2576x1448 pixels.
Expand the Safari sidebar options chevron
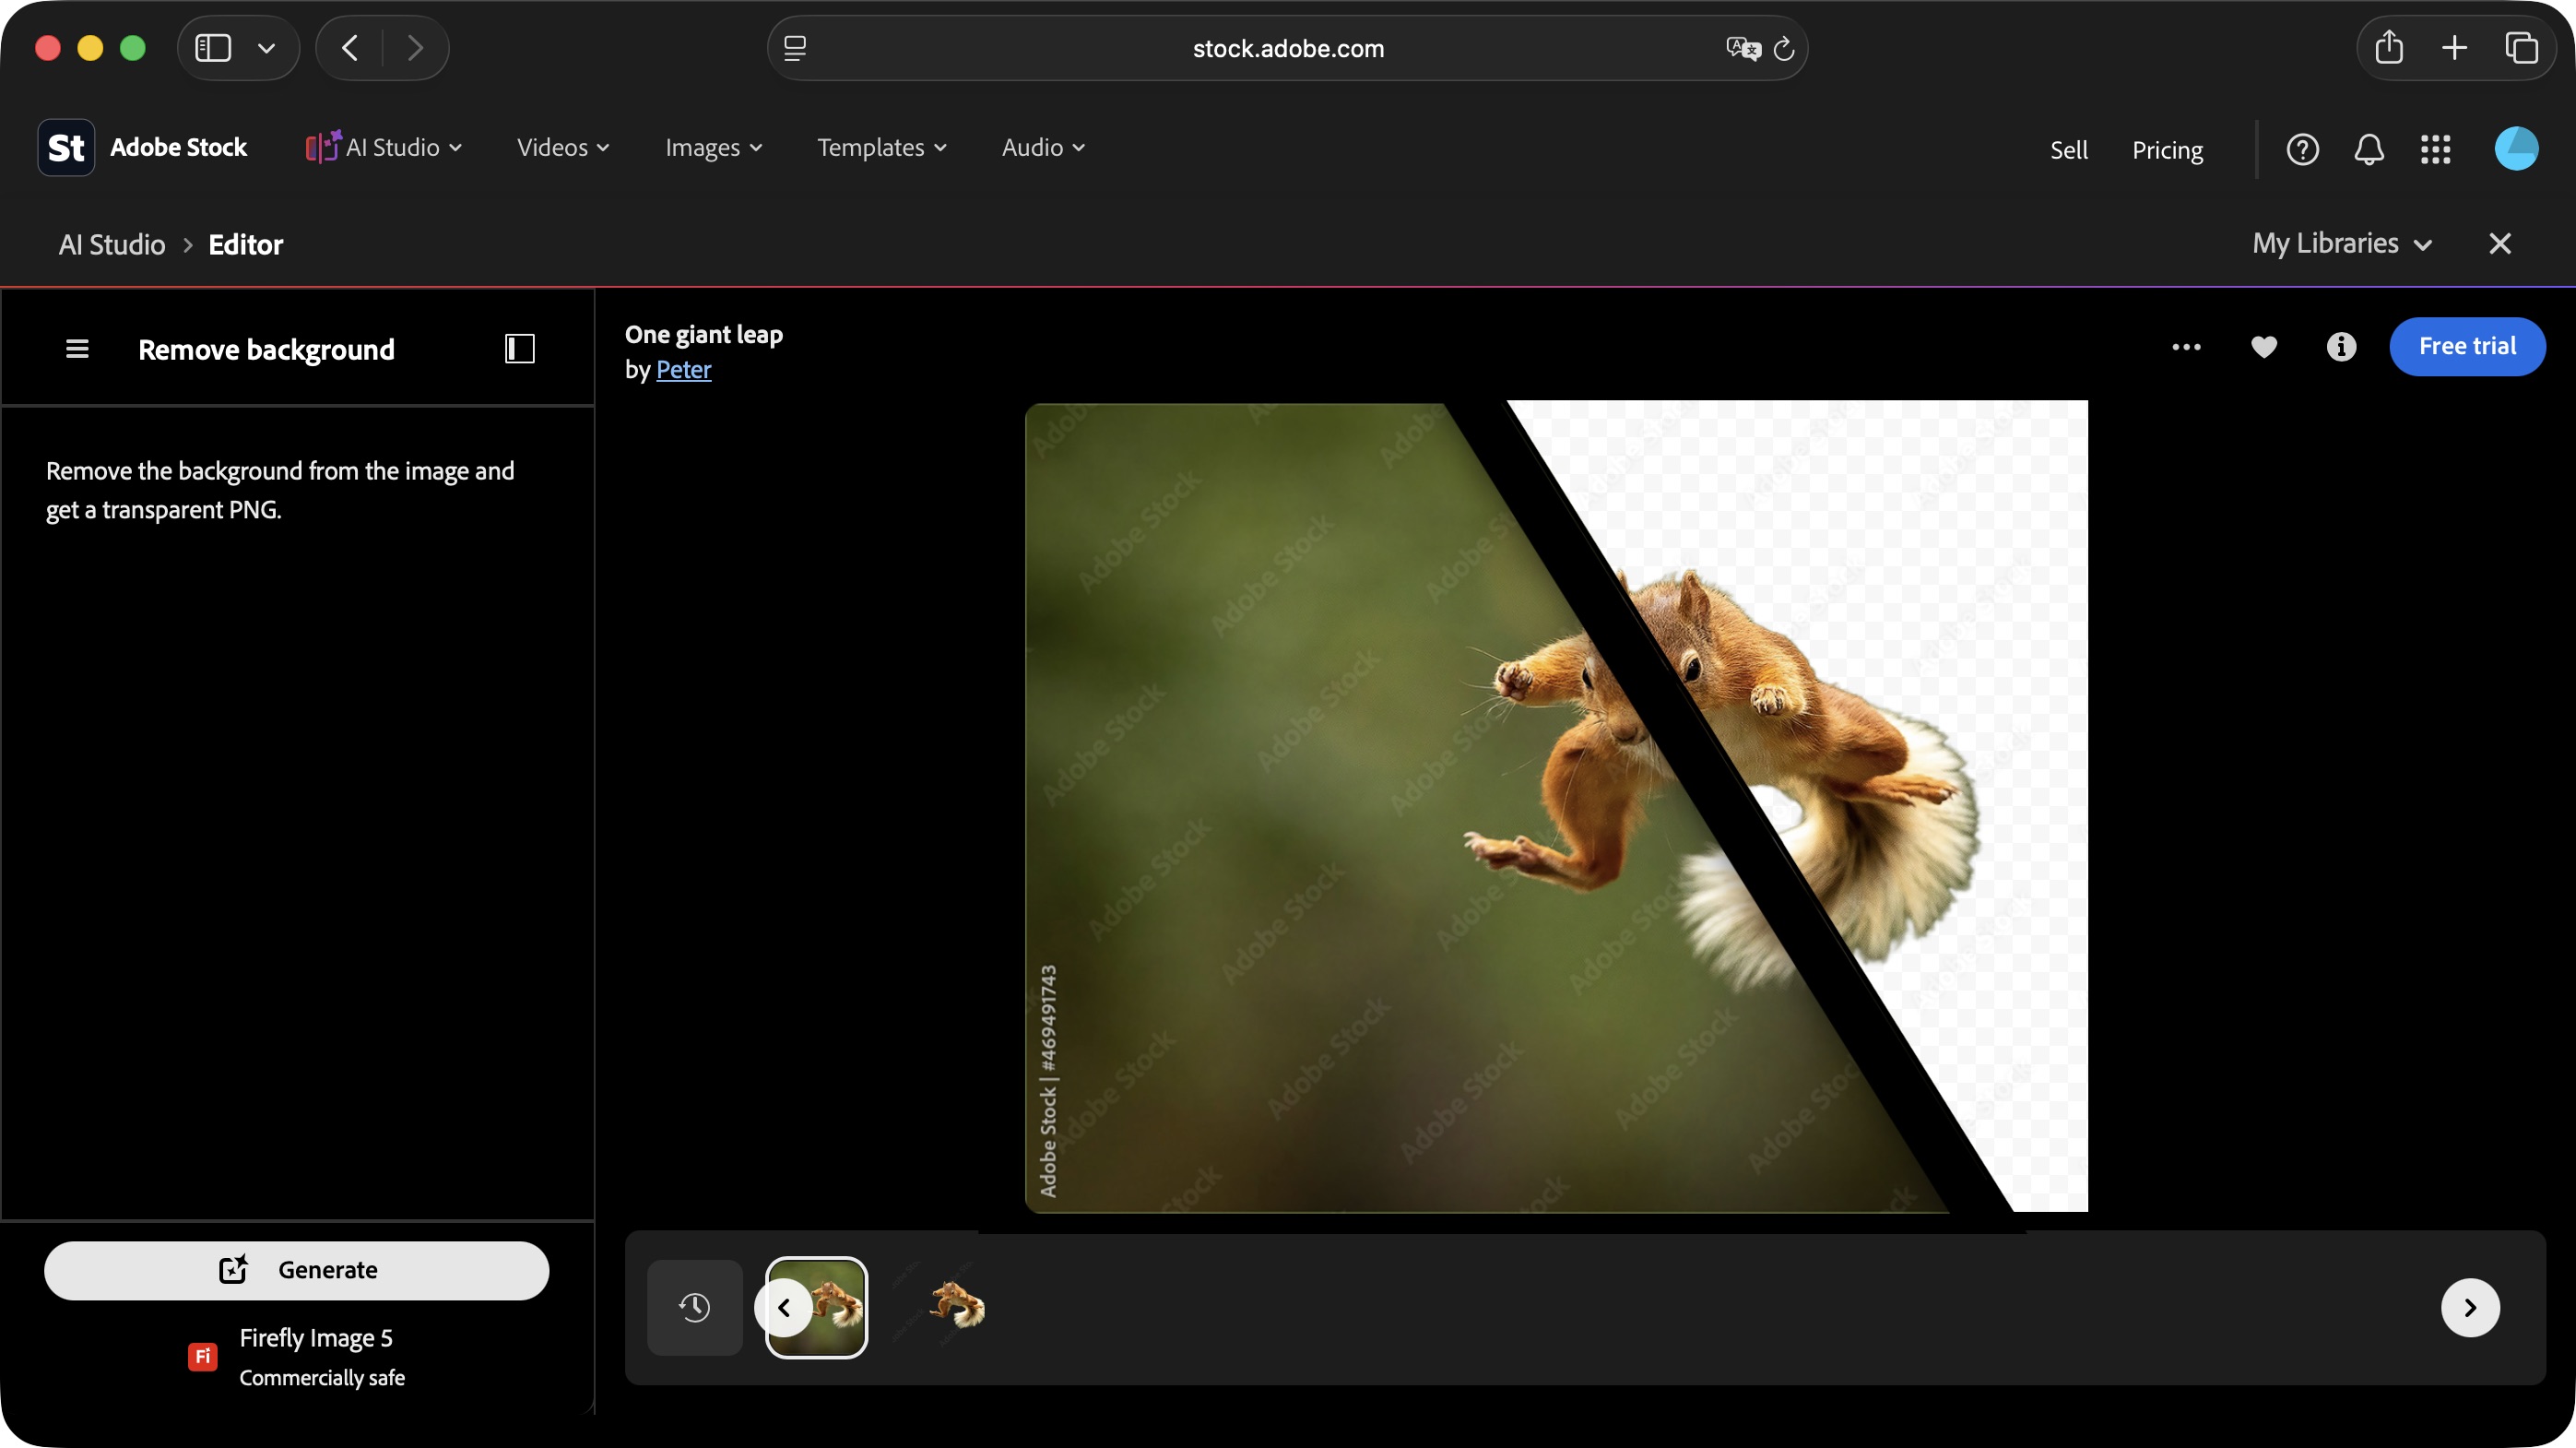(266, 48)
